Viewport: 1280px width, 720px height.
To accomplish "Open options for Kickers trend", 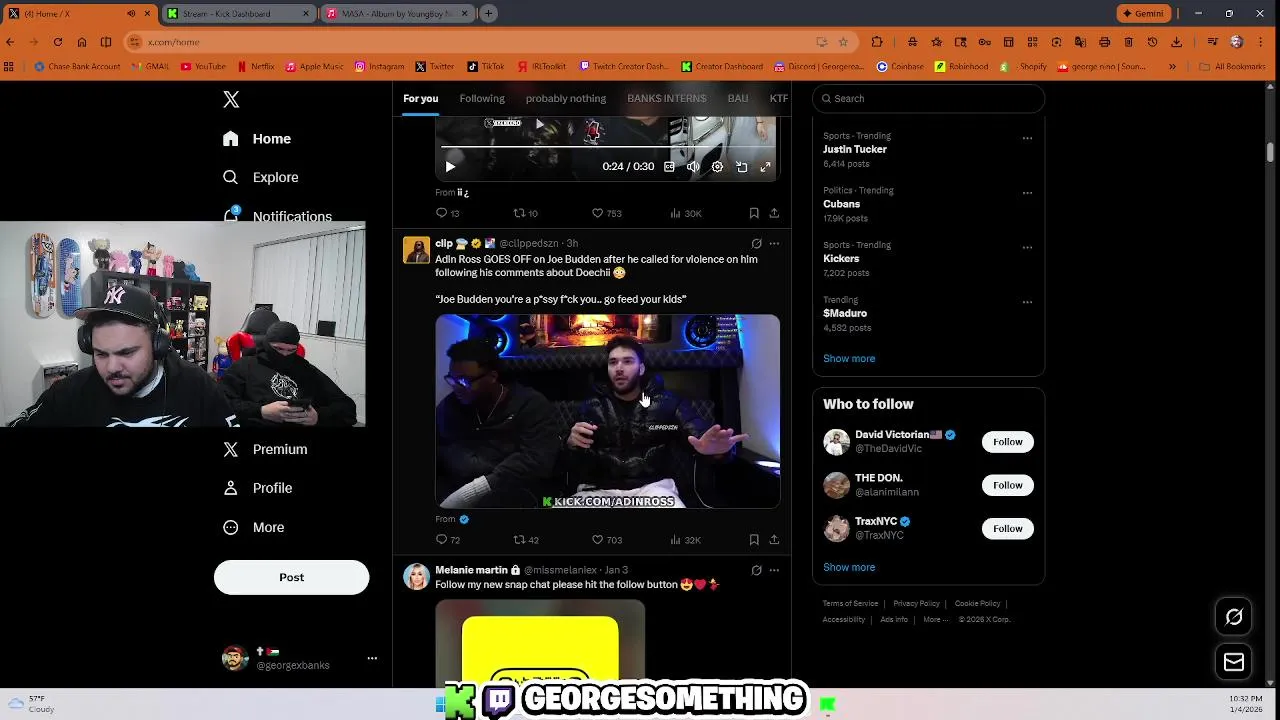I will click(x=1027, y=247).
